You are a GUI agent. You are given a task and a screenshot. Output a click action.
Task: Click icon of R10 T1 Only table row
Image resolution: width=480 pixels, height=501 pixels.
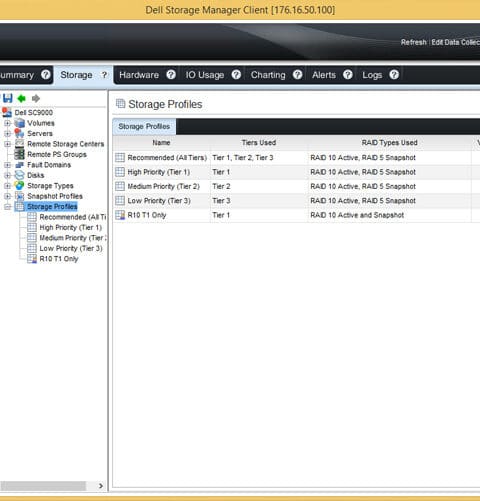(x=120, y=215)
